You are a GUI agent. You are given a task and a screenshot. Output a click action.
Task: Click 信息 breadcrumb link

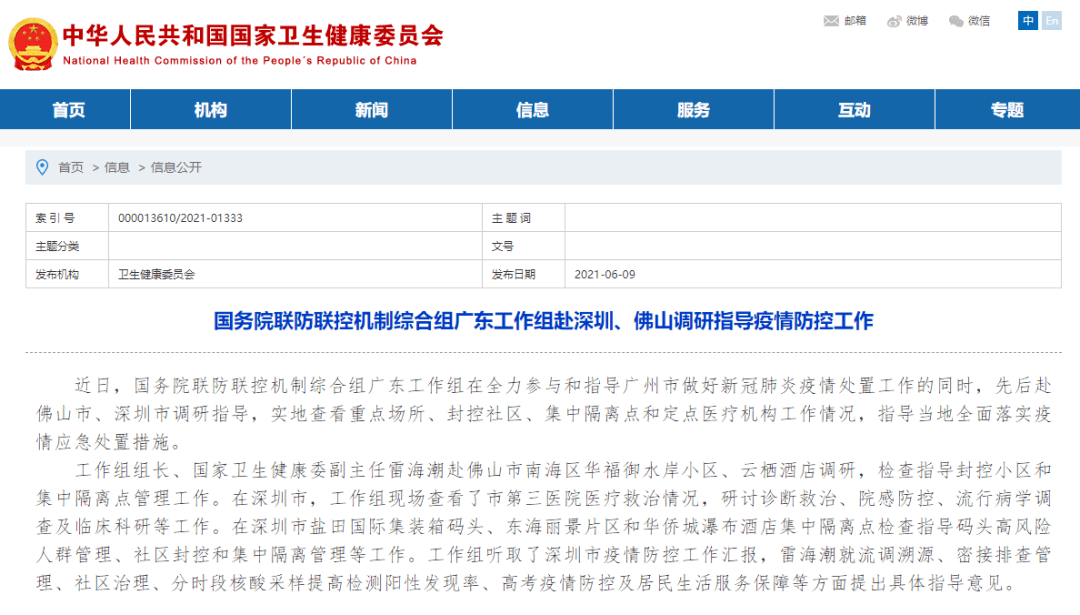pos(117,167)
